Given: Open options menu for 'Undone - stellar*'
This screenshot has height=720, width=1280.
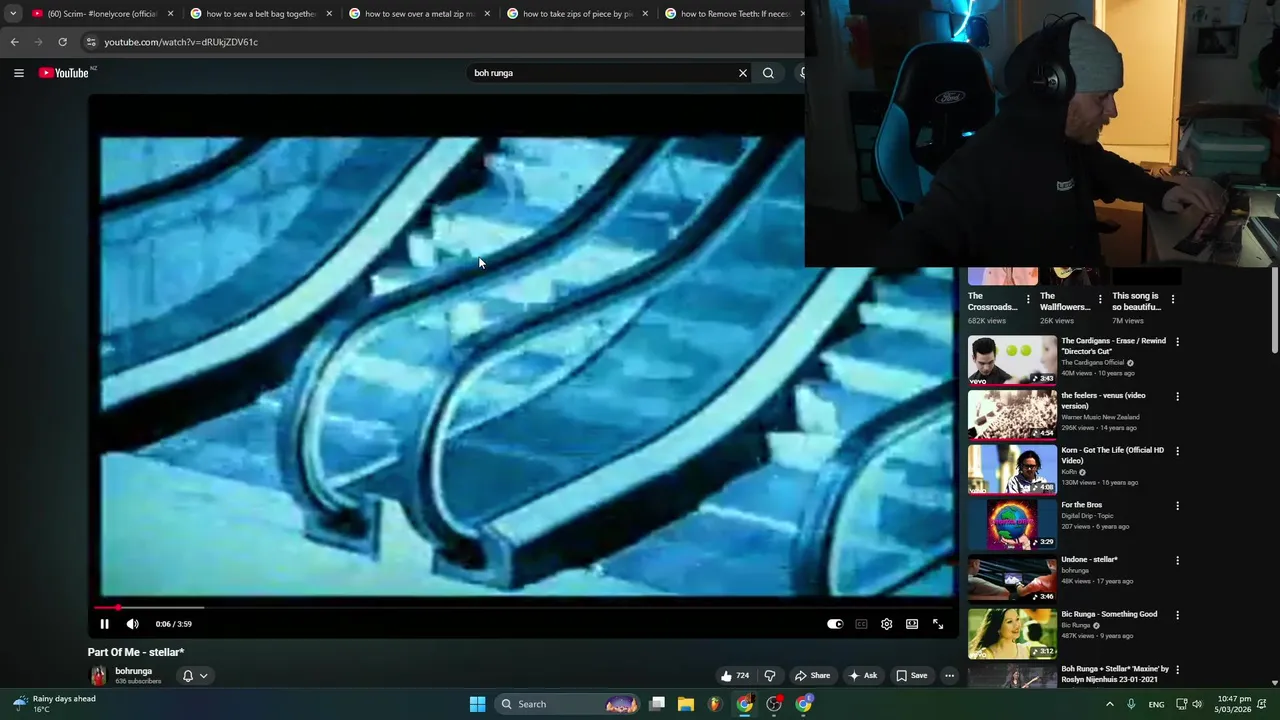Looking at the screenshot, I should (x=1177, y=561).
